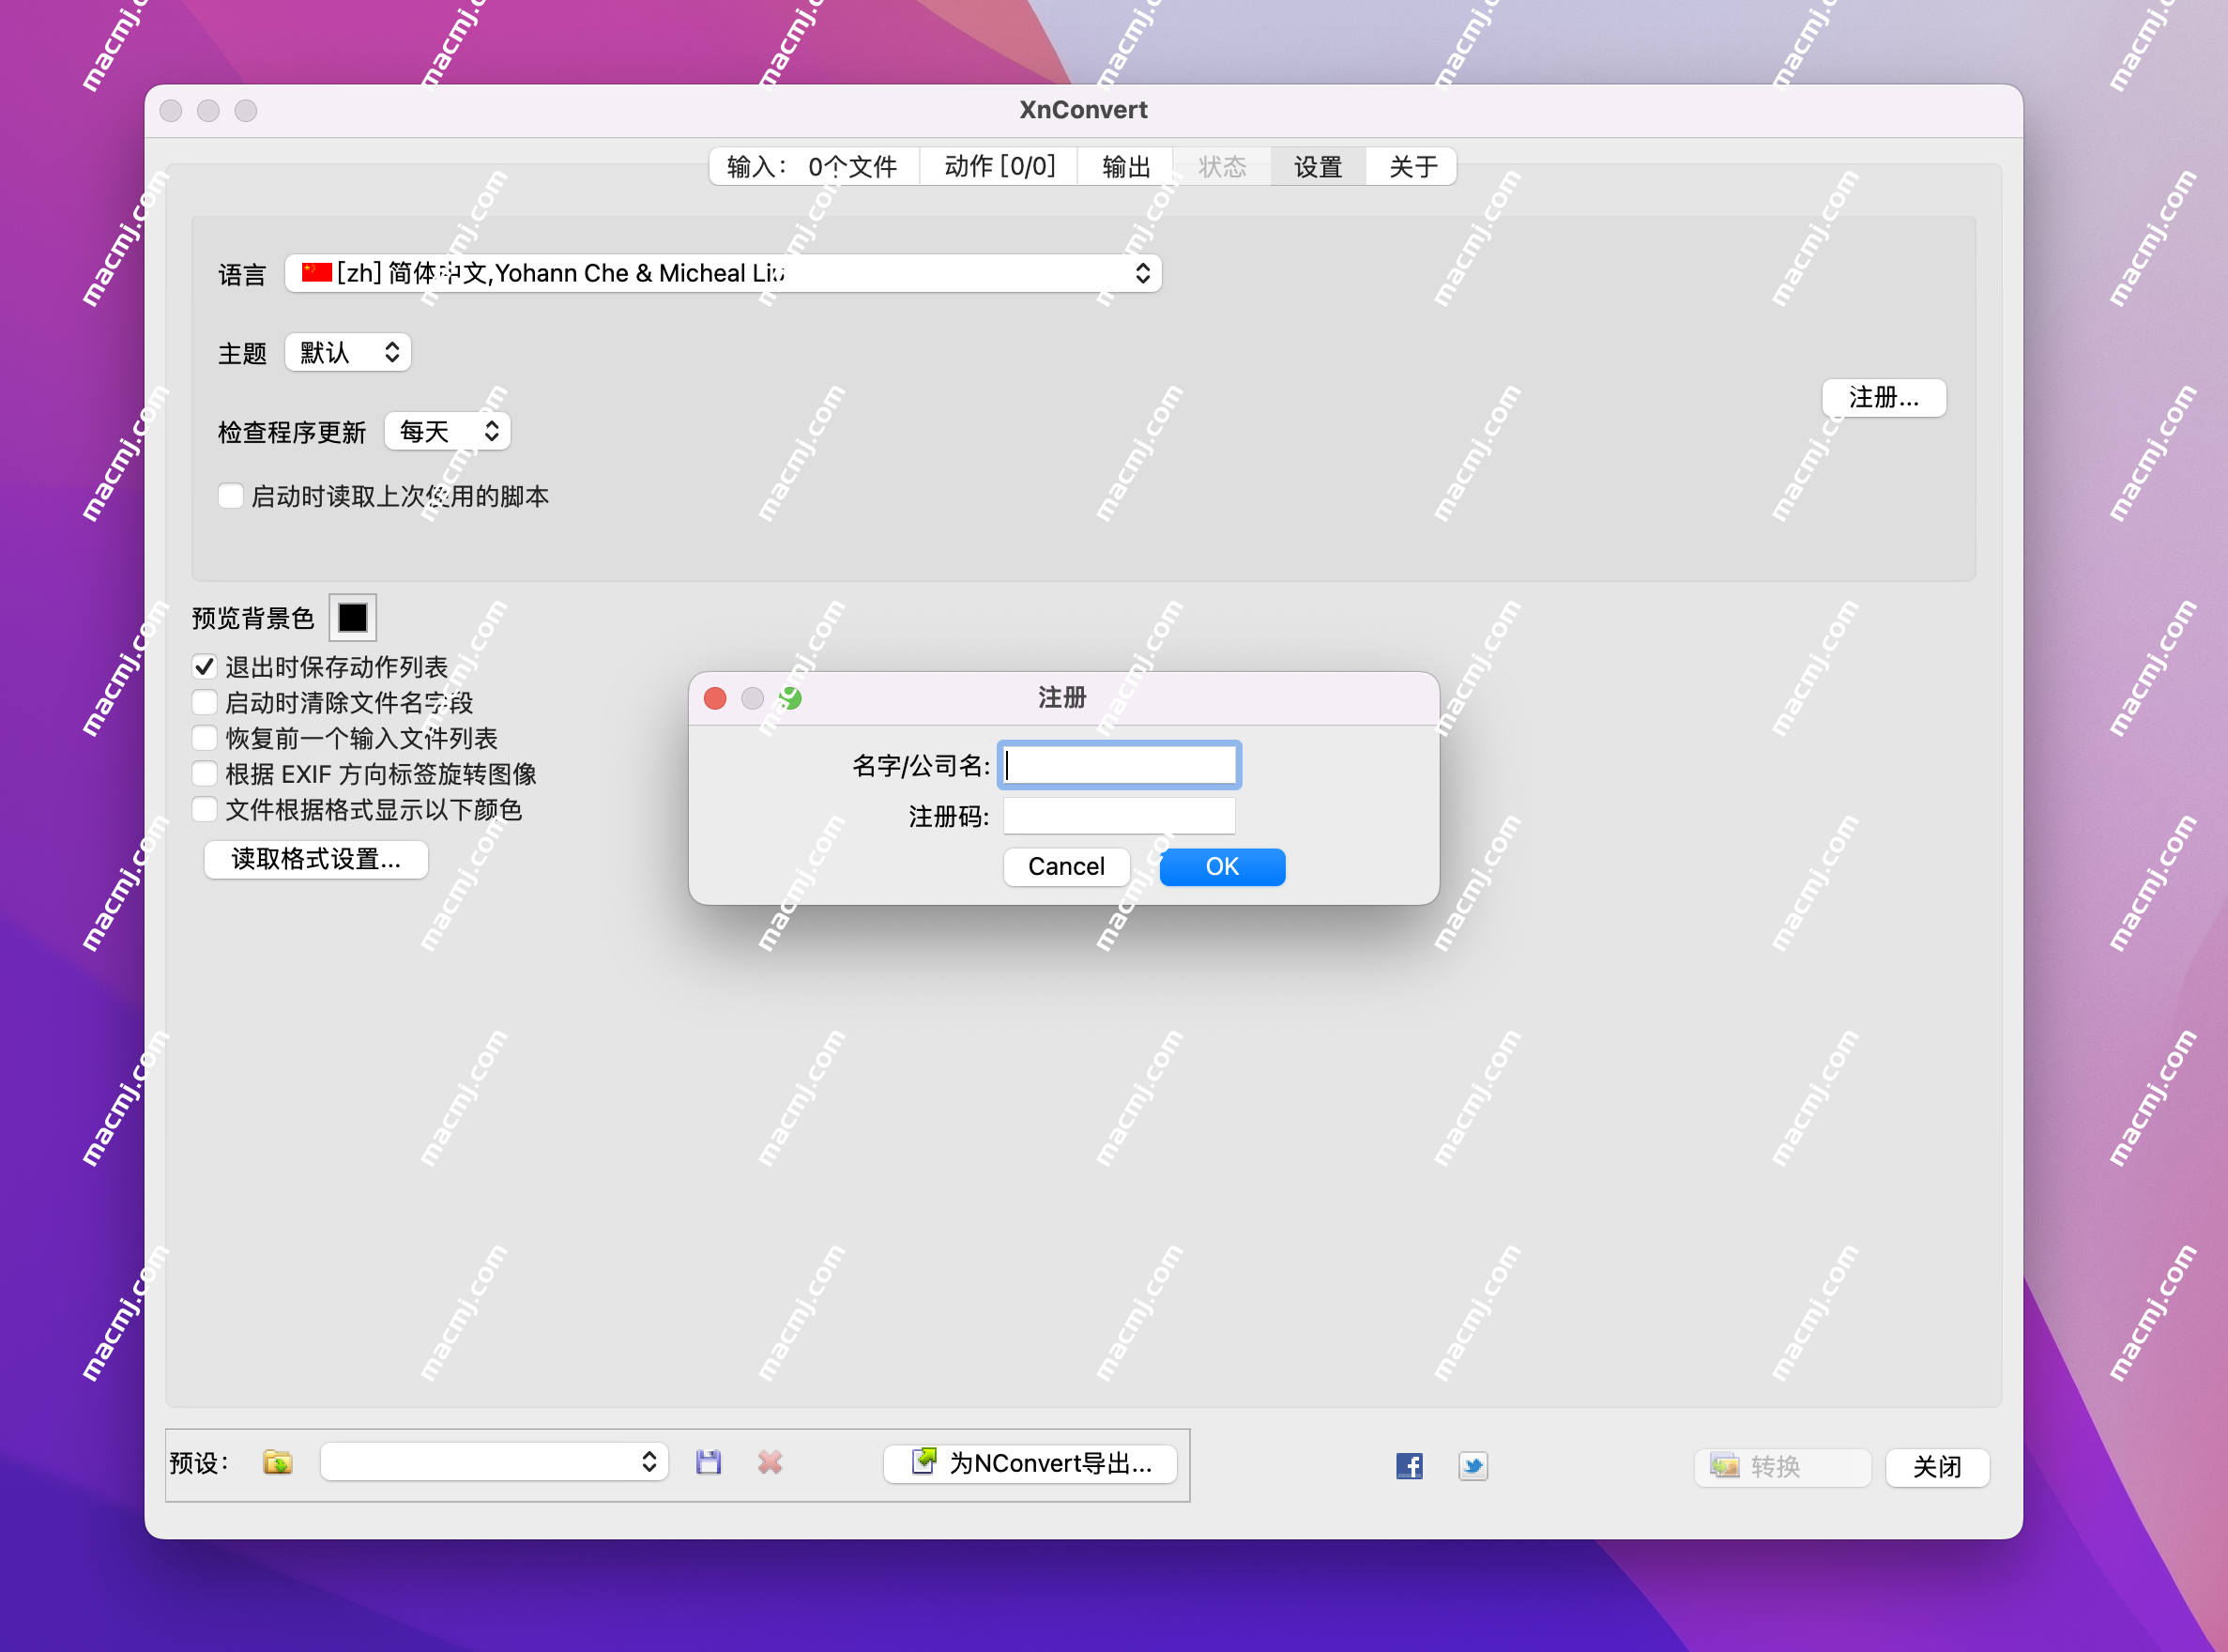Switch to the 关于 tab
Viewport: 2228px width, 1652px height.
coord(1412,166)
